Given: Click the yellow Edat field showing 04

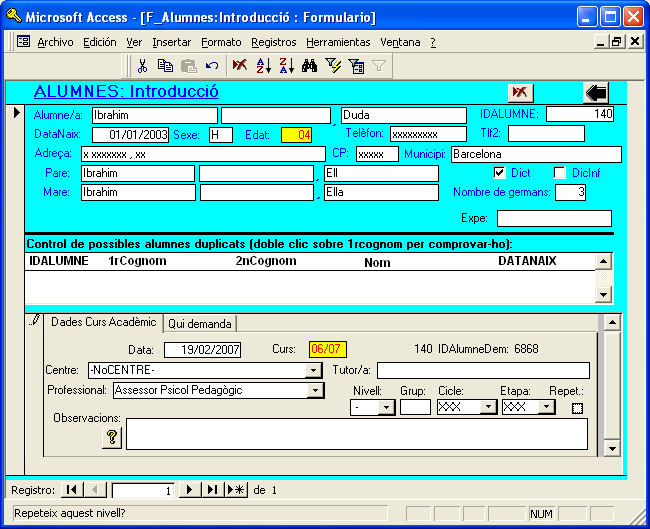Looking at the screenshot, I should (x=296, y=135).
